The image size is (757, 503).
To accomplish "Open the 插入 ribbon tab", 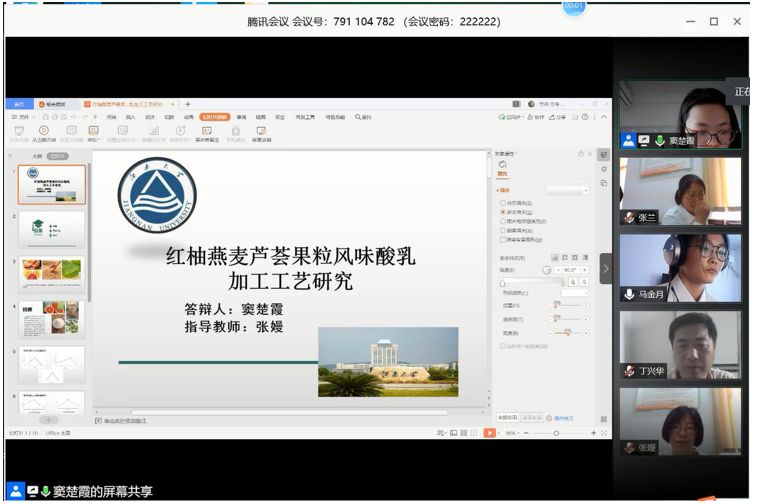I will [x=130, y=117].
